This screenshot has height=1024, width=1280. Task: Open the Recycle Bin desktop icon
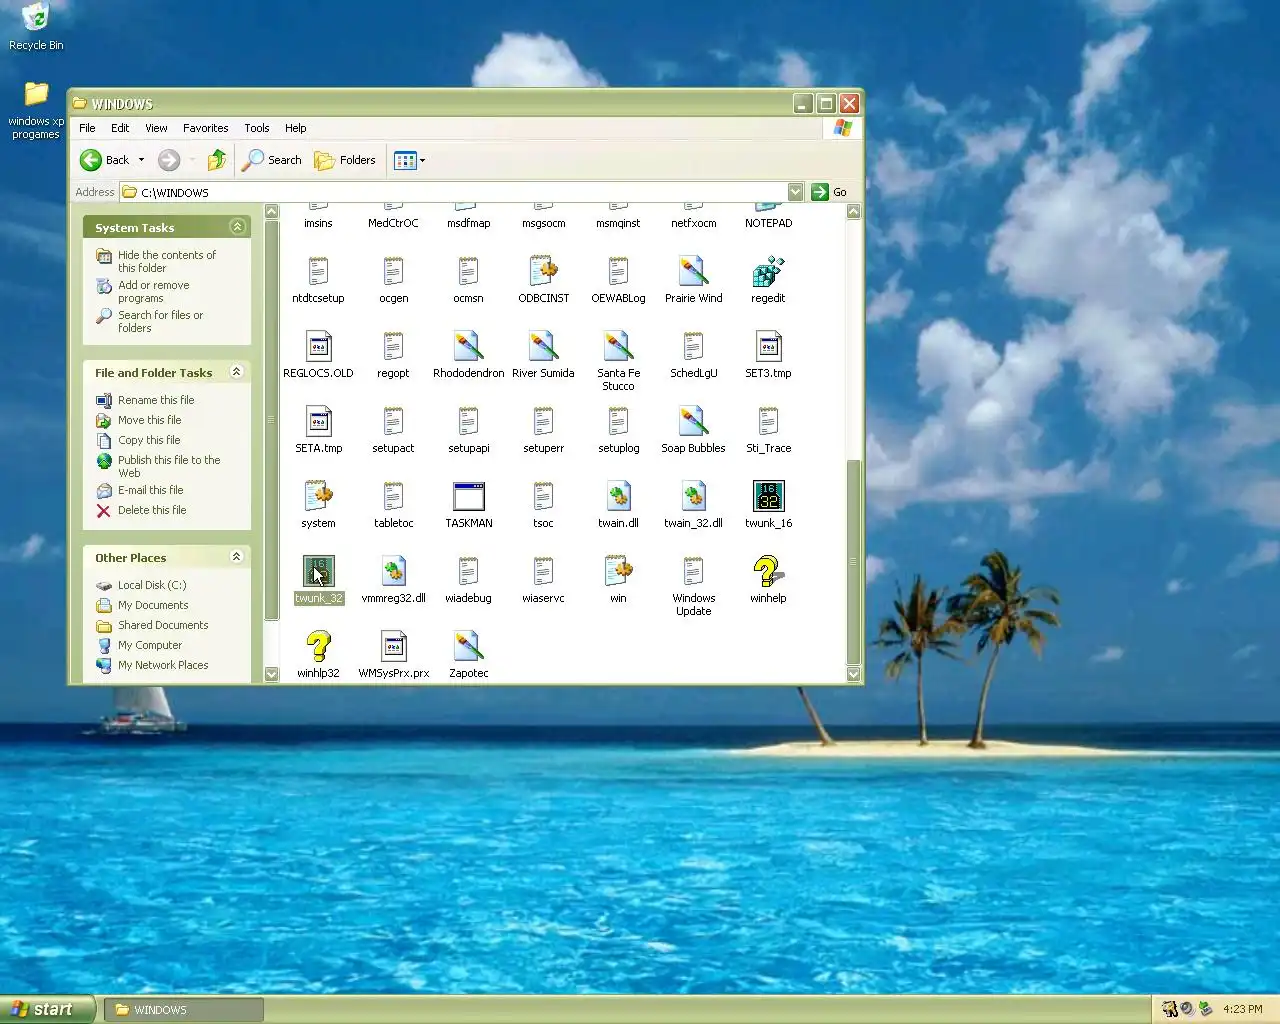pyautogui.click(x=36, y=18)
